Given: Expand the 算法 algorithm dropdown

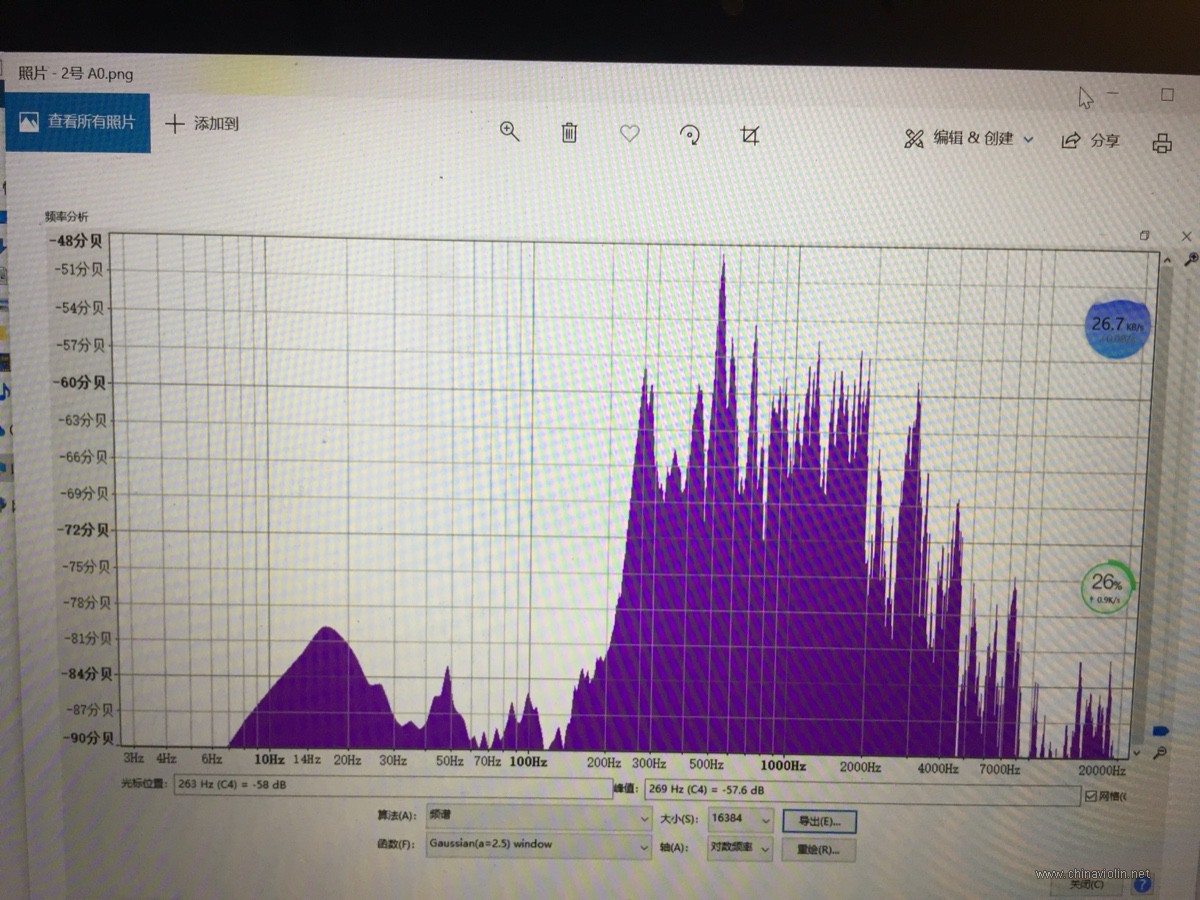Looking at the screenshot, I should coord(538,817).
